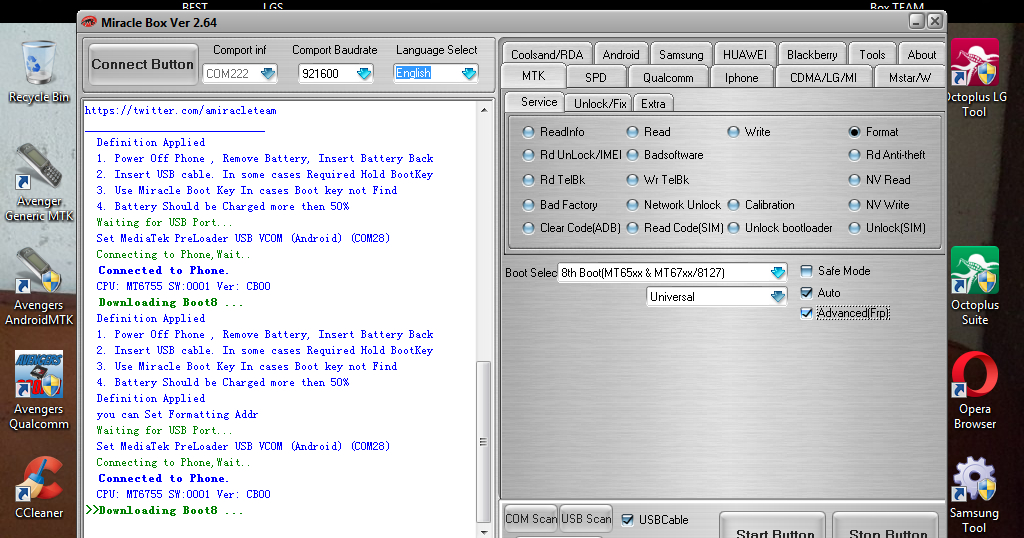The width and height of the screenshot is (1024, 538).
Task: Launch Avenger Generic MTK shortcut
Action: tap(39, 183)
